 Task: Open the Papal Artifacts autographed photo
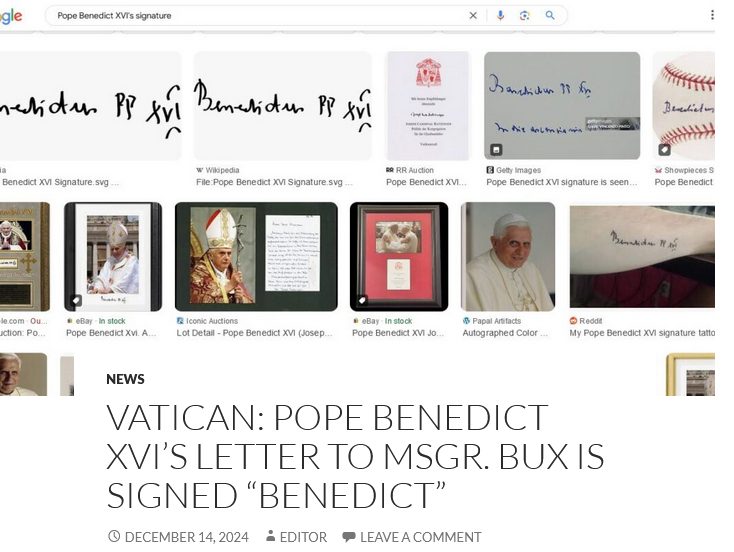[508, 257]
